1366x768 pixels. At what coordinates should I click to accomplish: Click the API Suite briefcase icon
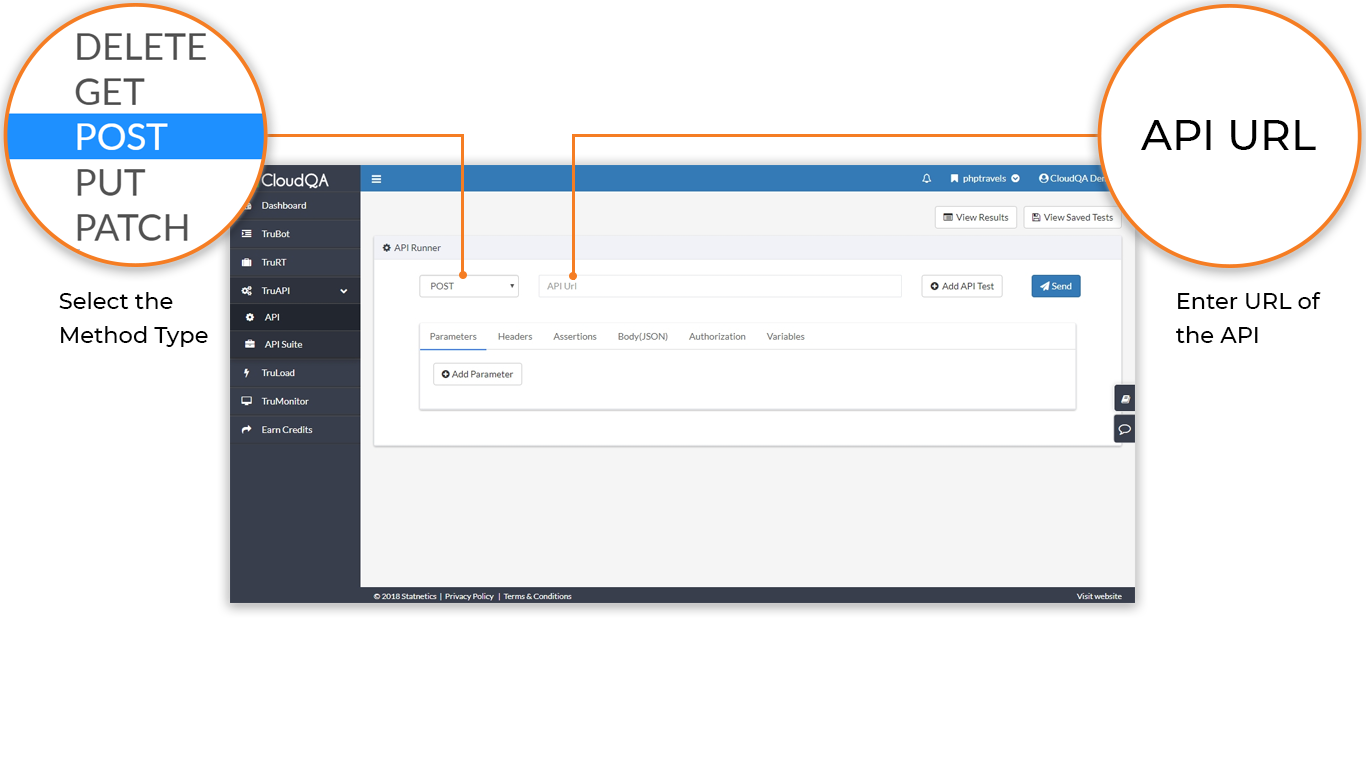click(x=250, y=344)
